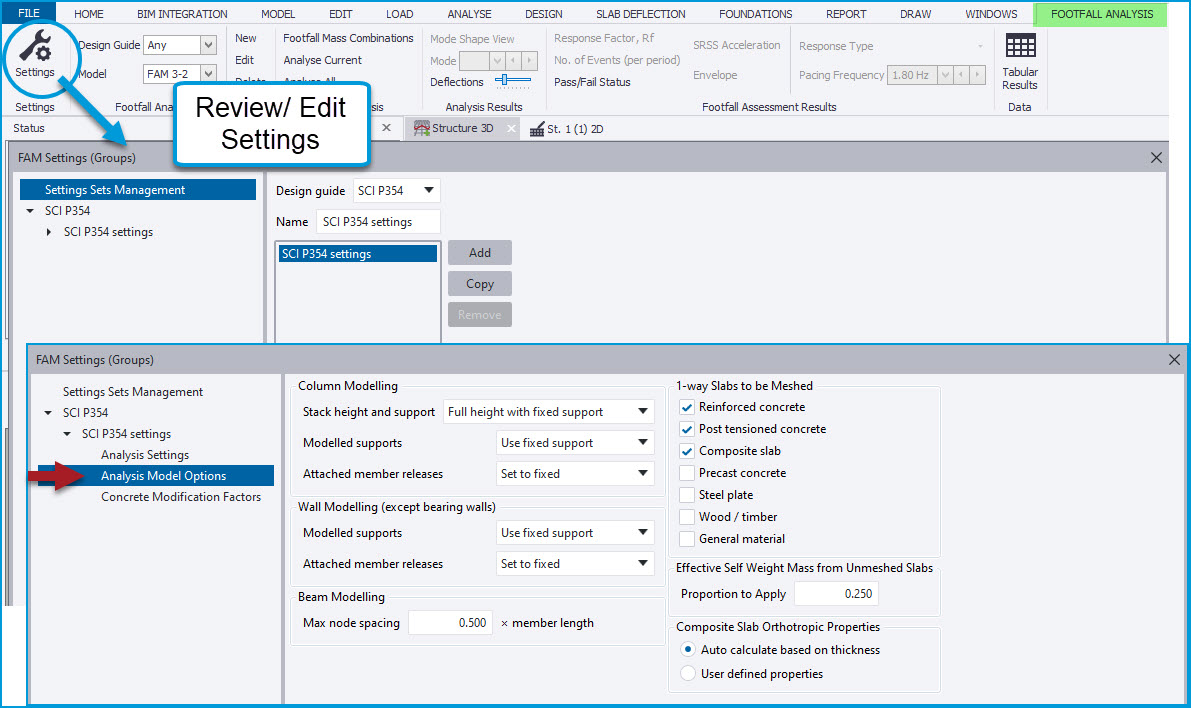Collapse the SCI P354 settings tree node
1191x708 pixels.
click(68, 434)
